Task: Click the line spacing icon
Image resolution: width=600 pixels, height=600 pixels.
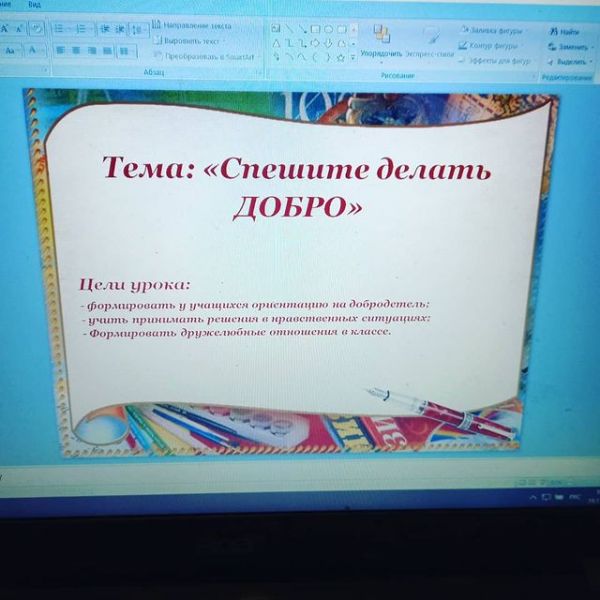Action: (x=136, y=29)
